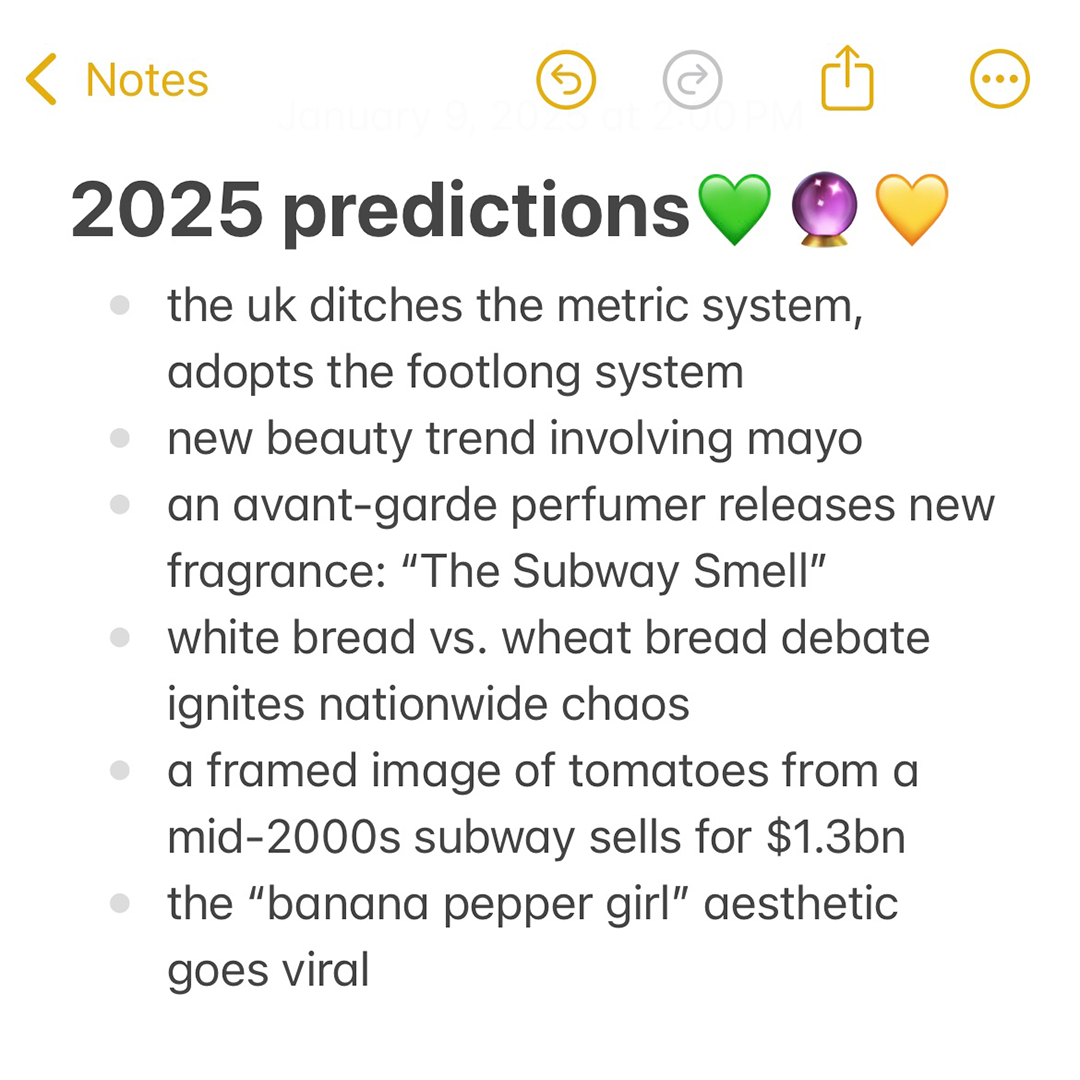1080x1080 pixels.
Task: Tap the crystal ball emoji
Action: (824, 209)
